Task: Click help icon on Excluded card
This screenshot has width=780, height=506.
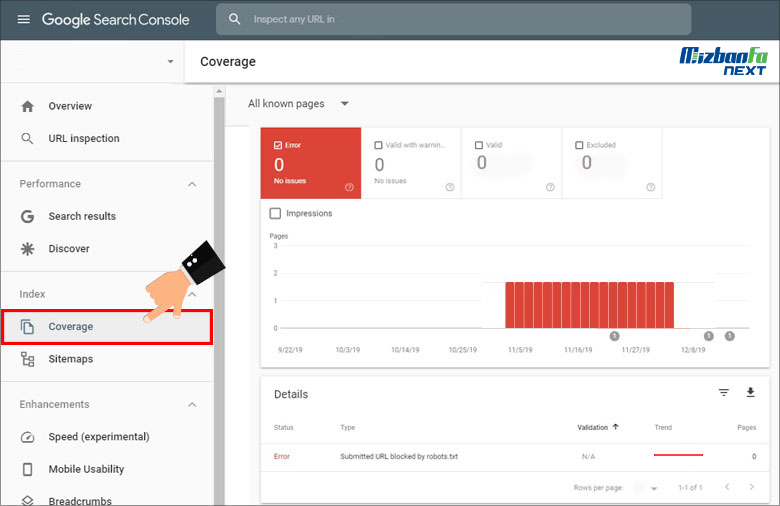Action: pos(650,187)
